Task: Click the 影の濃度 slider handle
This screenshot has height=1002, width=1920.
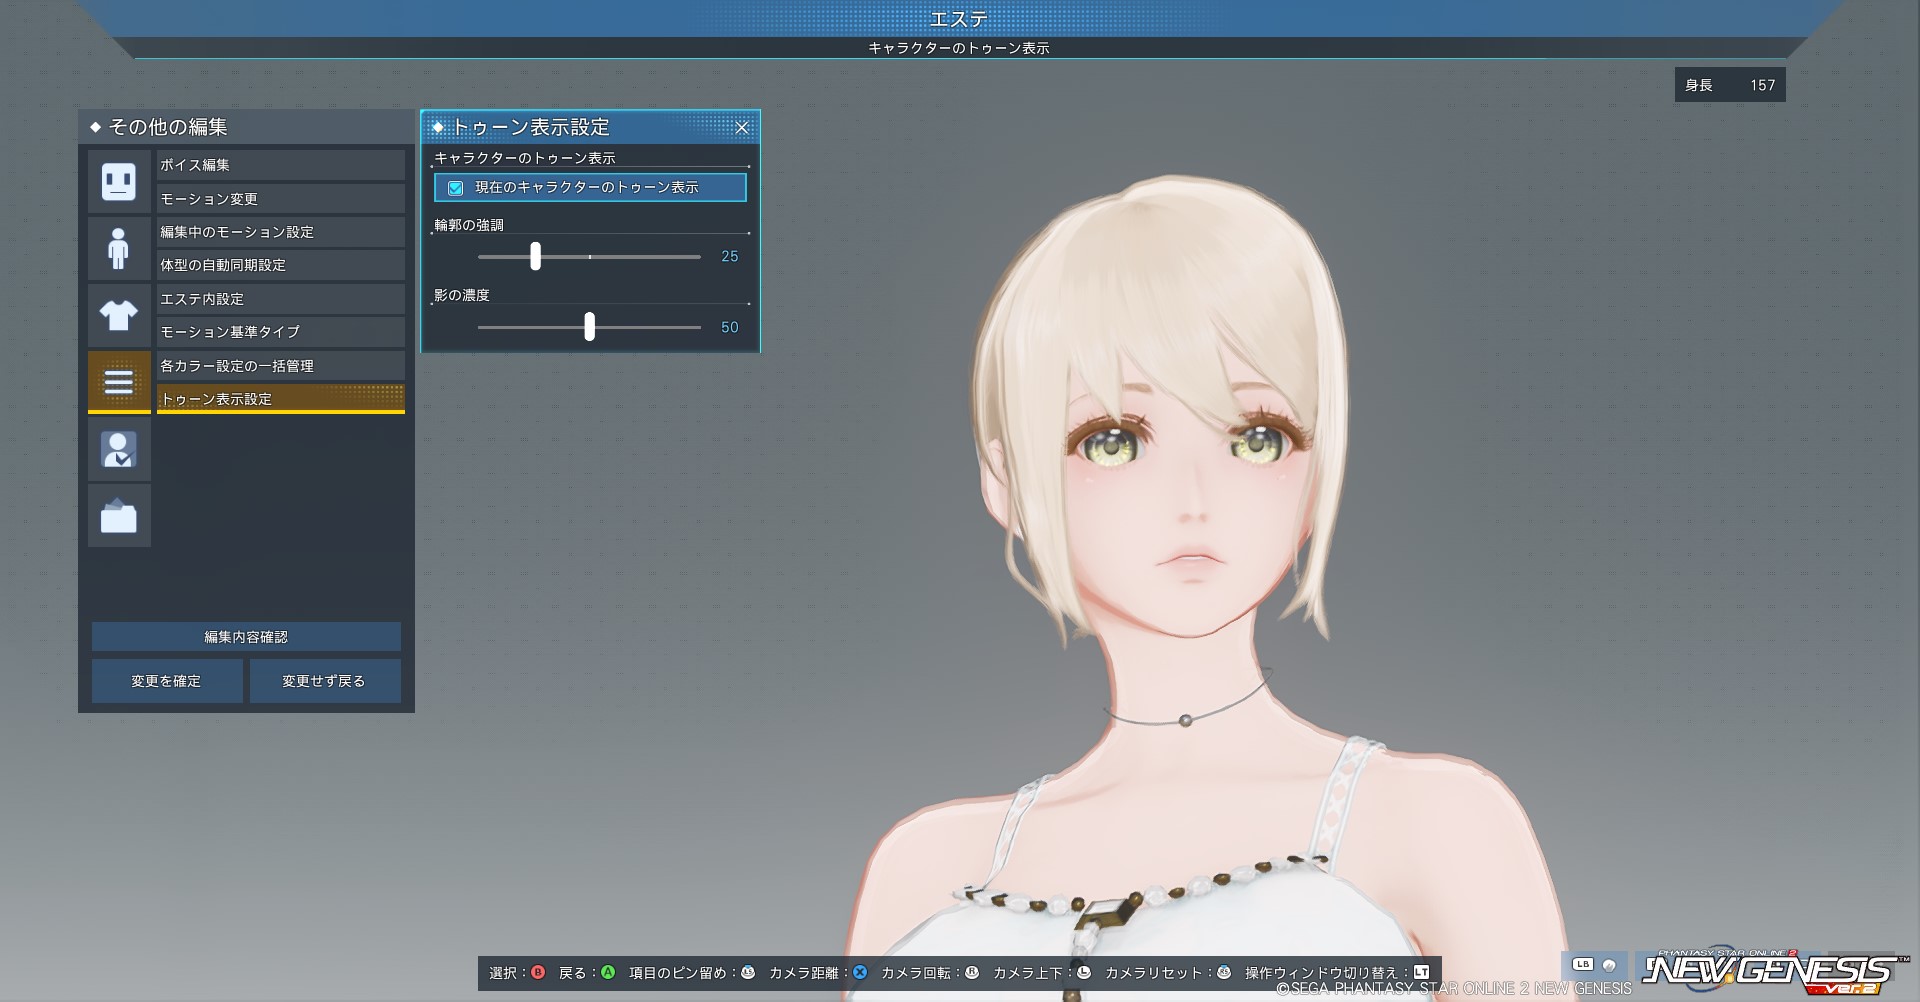Action: [x=590, y=326]
